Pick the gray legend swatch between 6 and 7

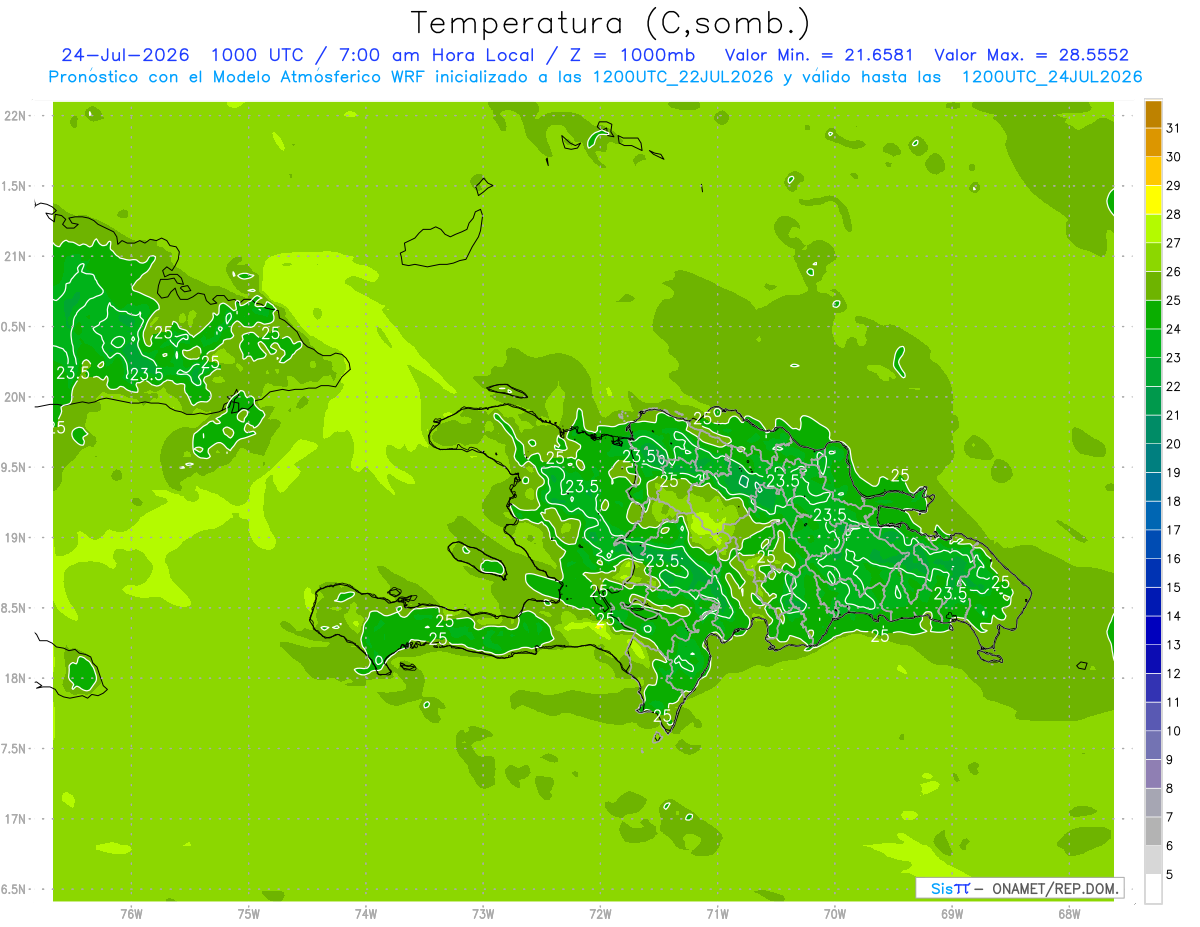click(x=1153, y=831)
